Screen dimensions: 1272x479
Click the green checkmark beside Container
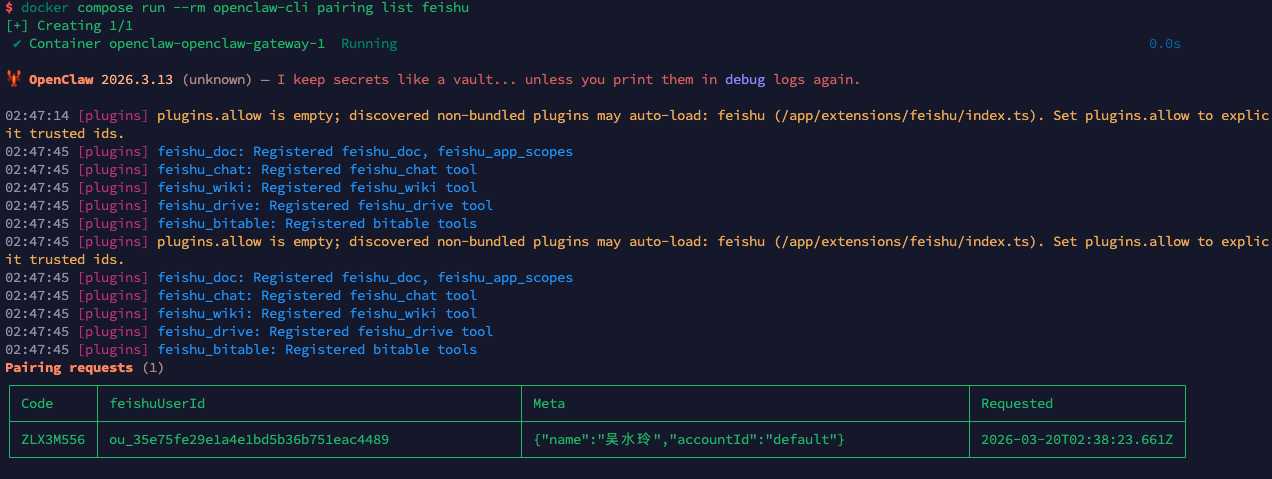(18, 44)
